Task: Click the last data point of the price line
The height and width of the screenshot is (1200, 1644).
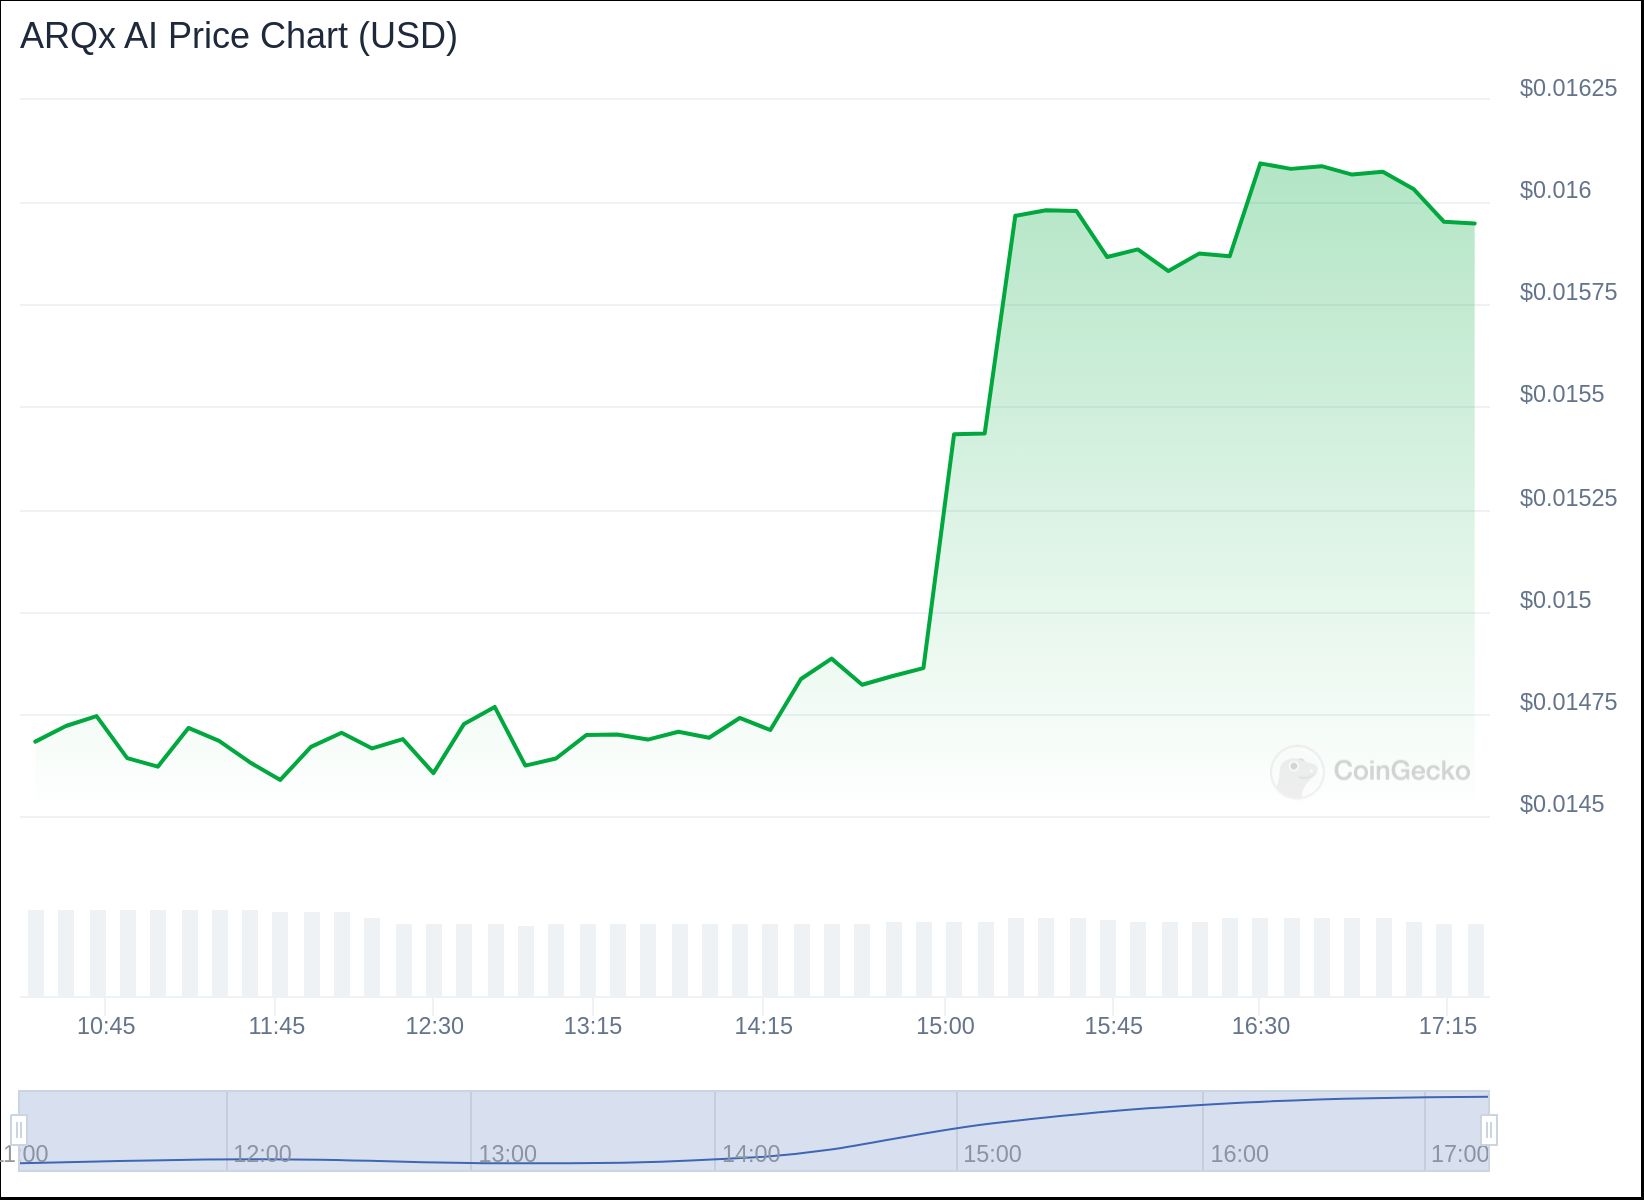Action: (1474, 224)
